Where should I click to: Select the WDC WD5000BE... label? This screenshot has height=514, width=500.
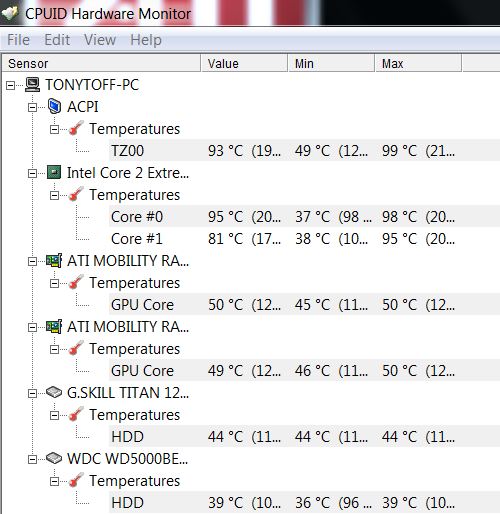coord(127,459)
